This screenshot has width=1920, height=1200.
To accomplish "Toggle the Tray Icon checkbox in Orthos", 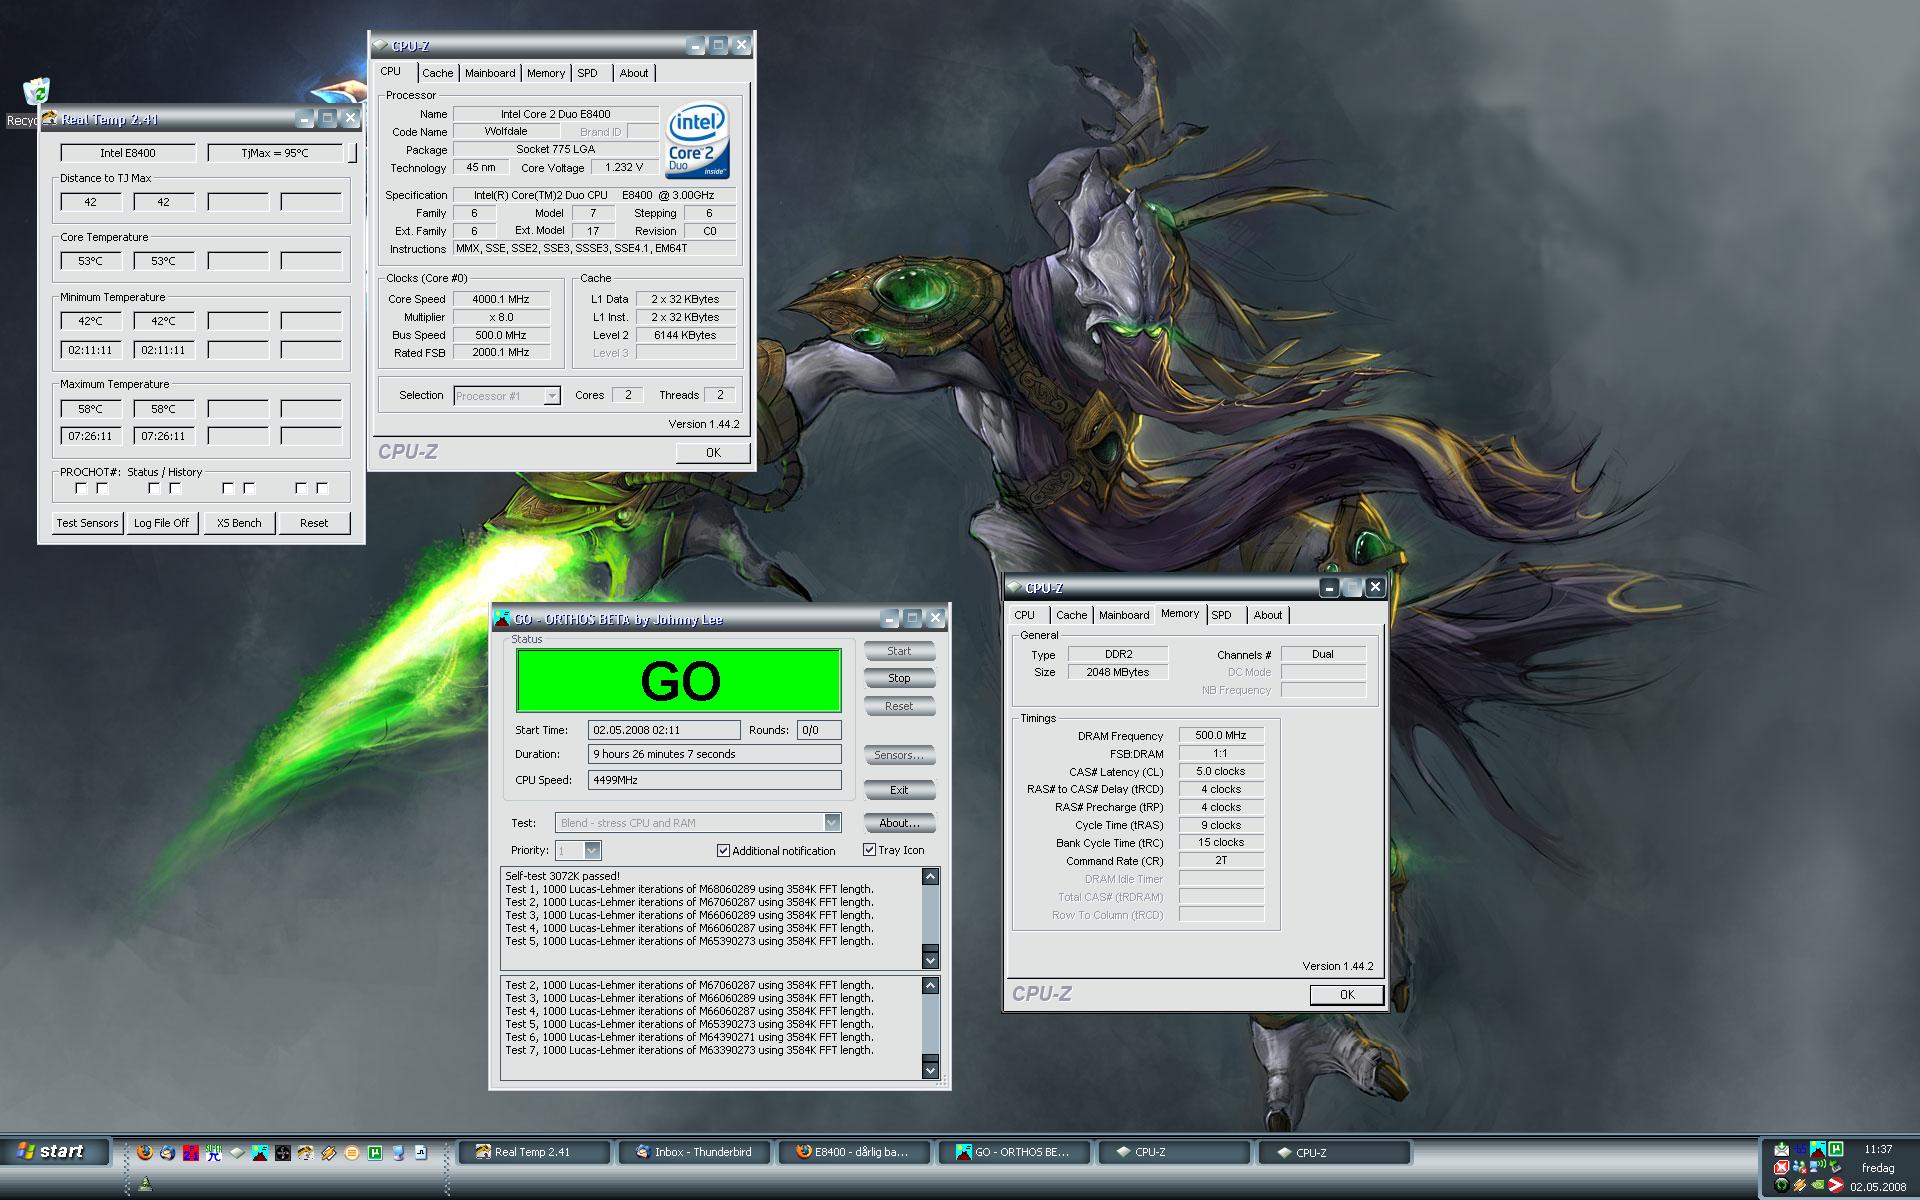I will [869, 850].
